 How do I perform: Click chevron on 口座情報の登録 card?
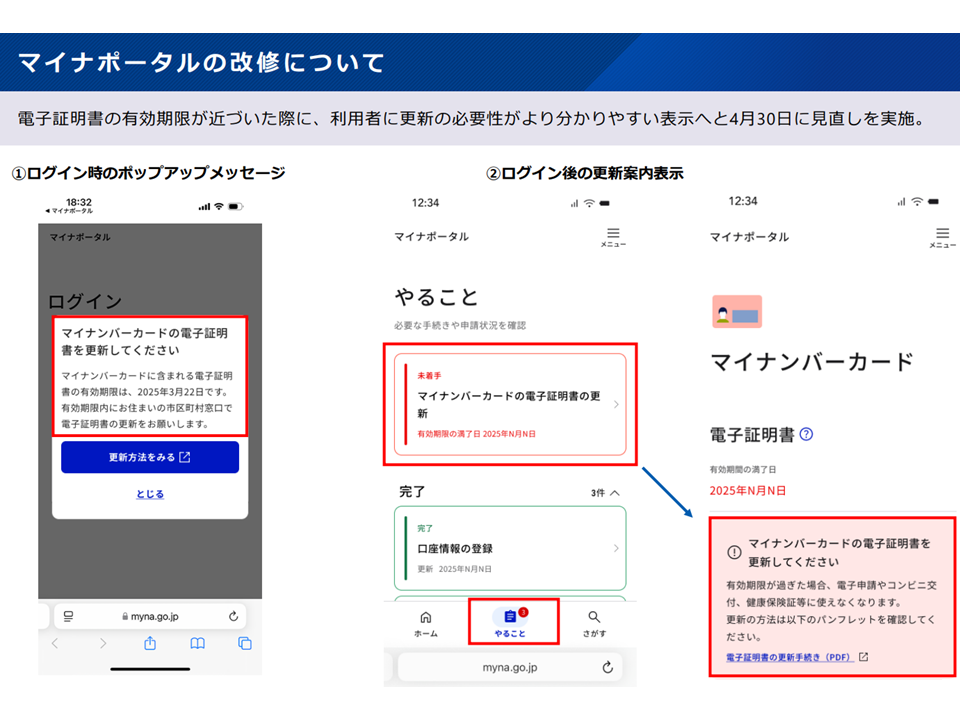click(616, 548)
